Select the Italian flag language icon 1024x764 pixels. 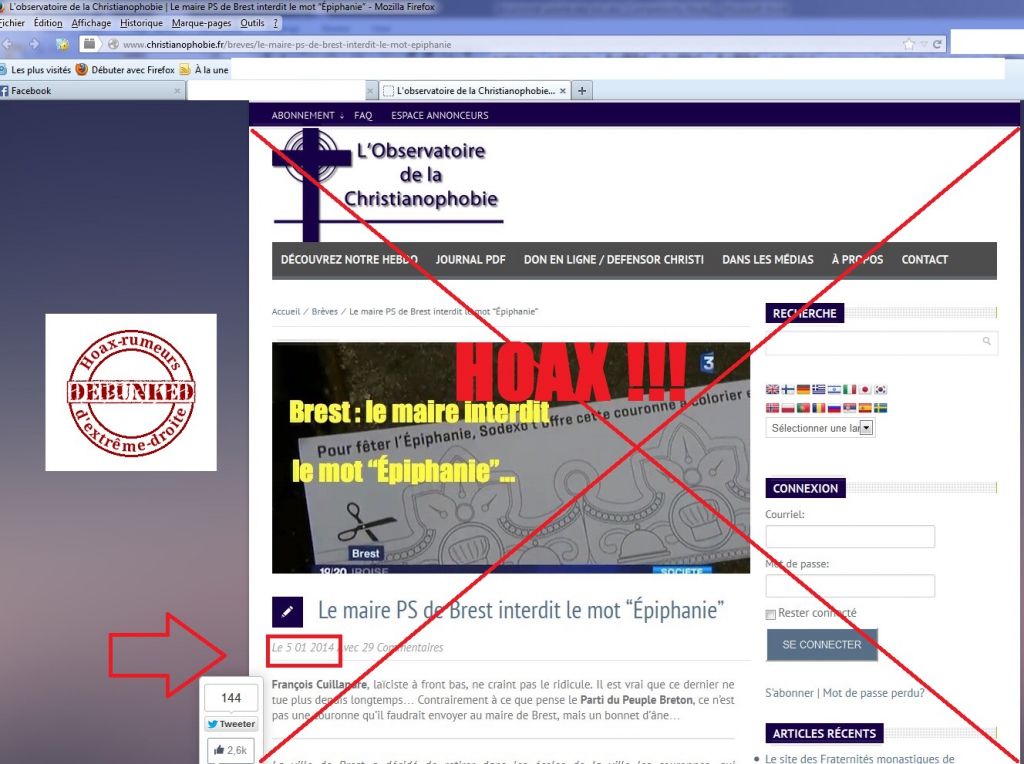tap(850, 389)
